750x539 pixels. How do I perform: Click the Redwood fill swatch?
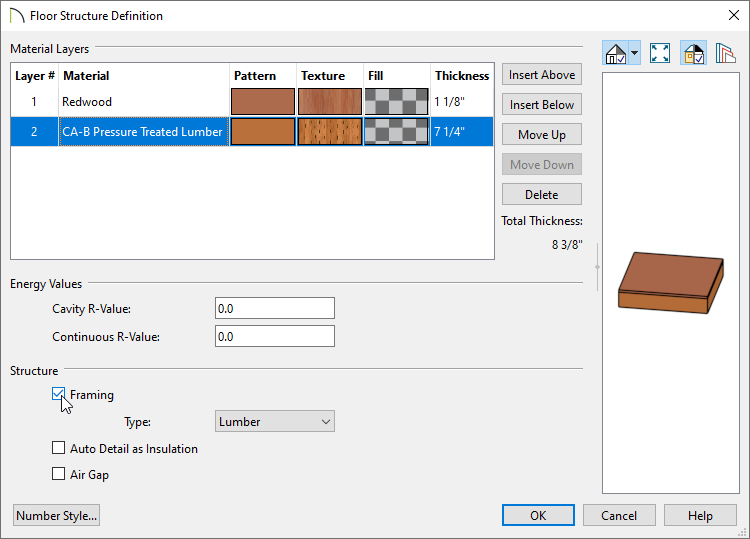point(397,101)
